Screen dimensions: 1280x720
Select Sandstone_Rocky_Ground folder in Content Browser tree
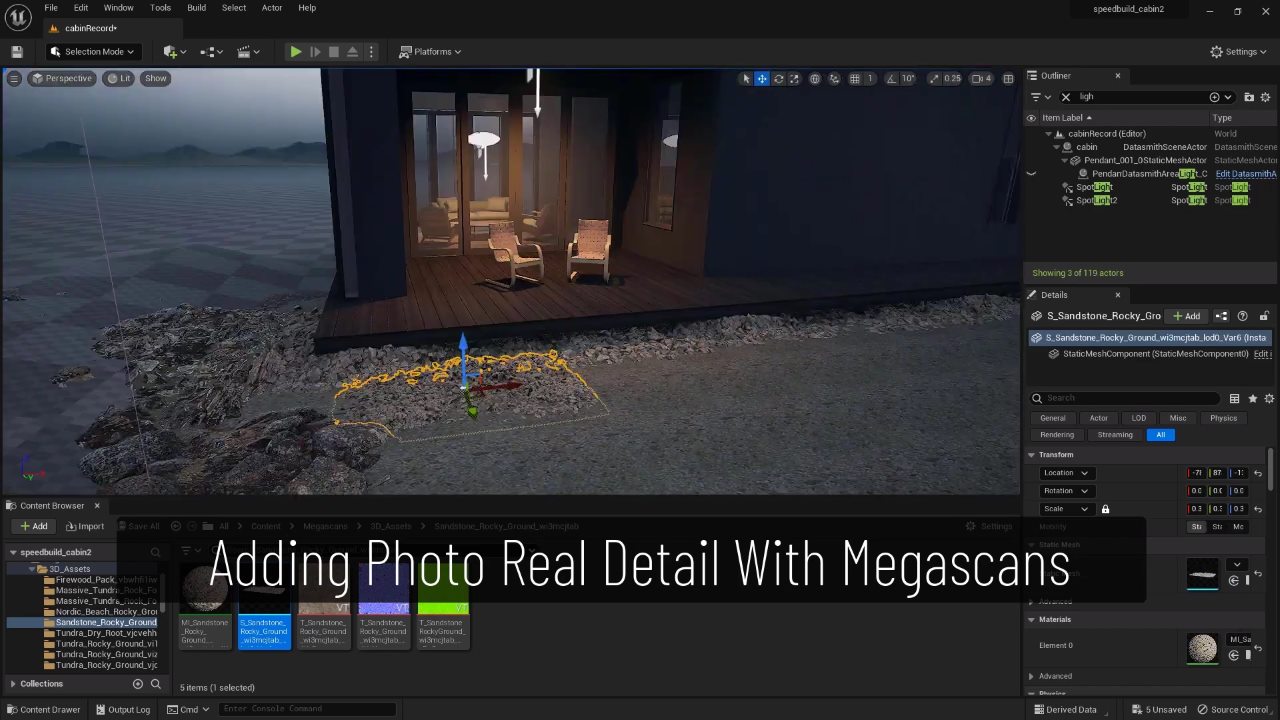106,622
